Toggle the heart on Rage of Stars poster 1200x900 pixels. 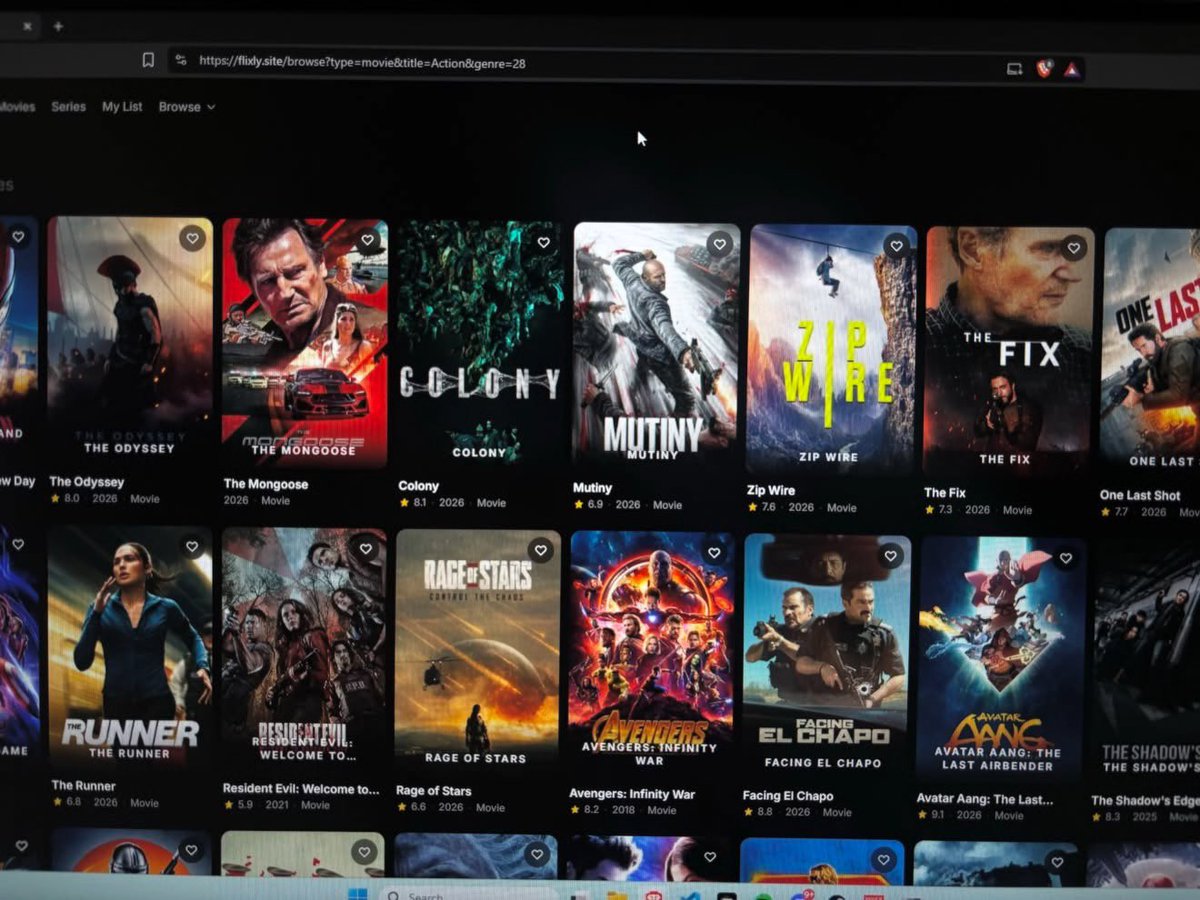click(540, 550)
